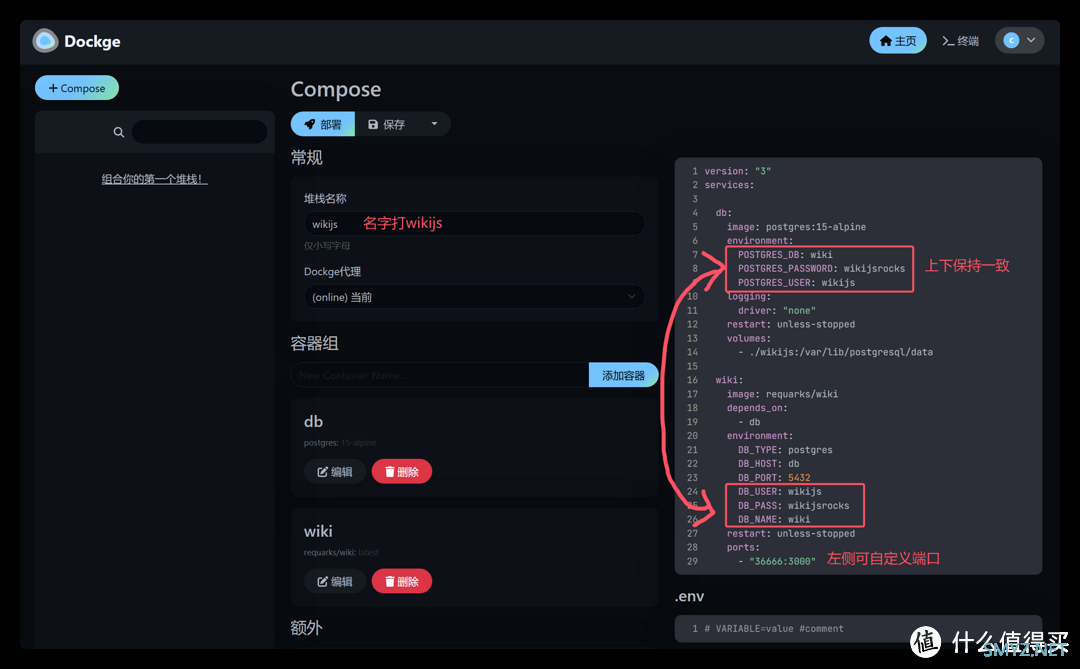
Task: Click the rocket icon on 部署
Action: 310,124
